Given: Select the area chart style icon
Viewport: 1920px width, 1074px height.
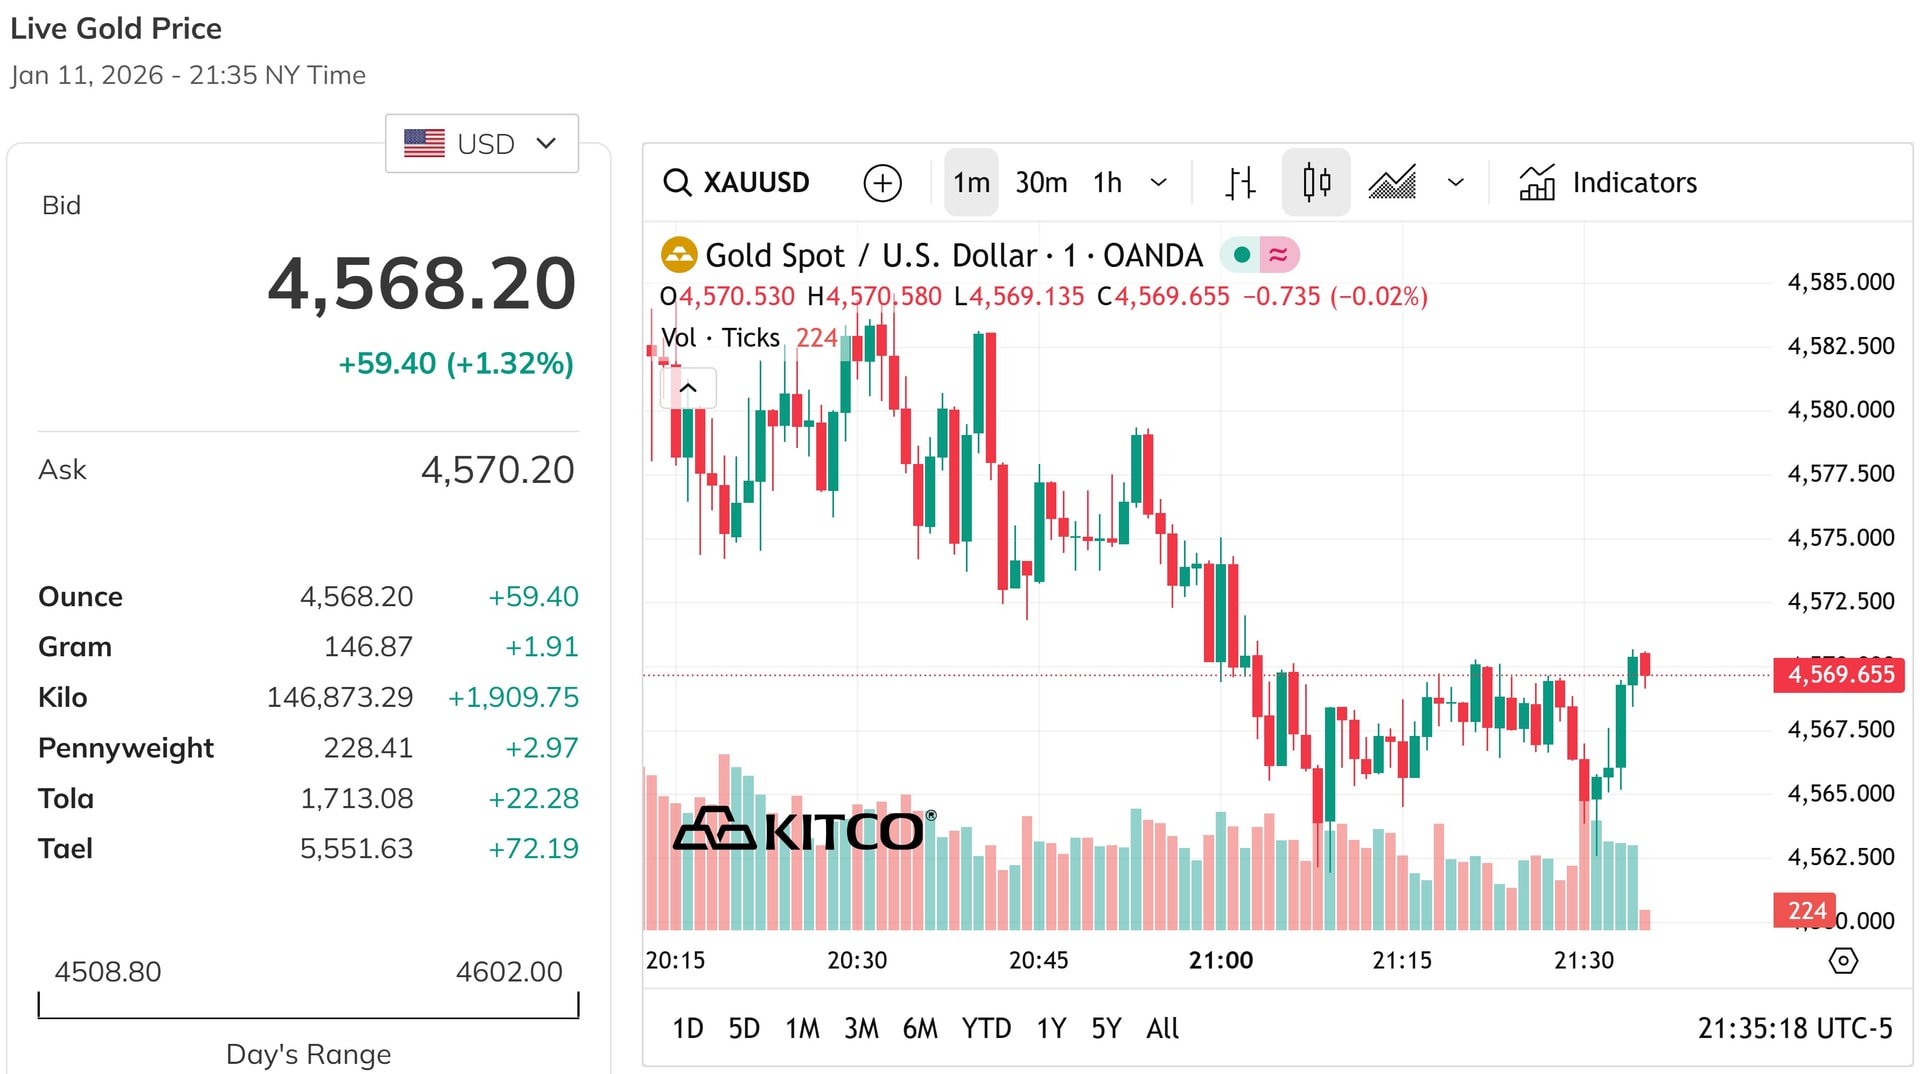Looking at the screenshot, I should 1392,183.
